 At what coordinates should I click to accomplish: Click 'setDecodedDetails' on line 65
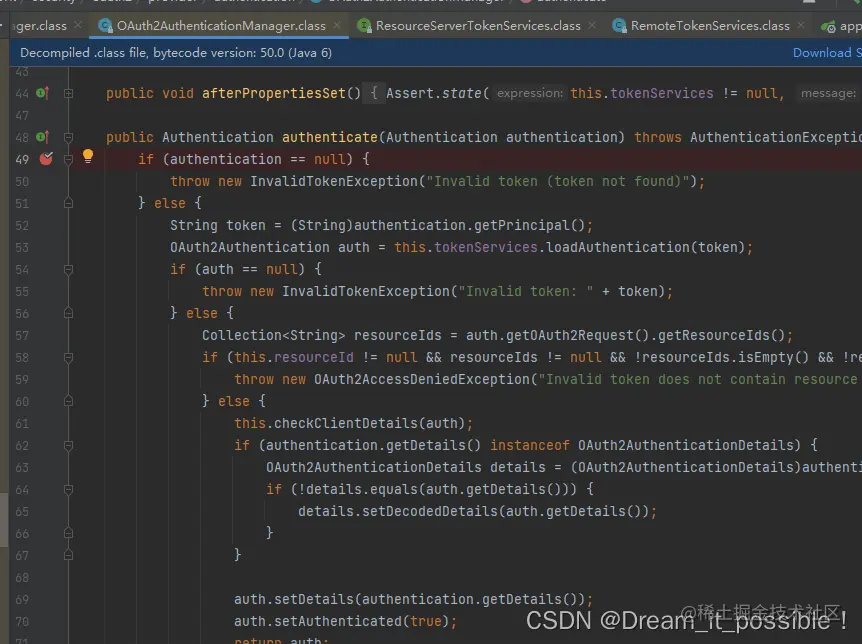[x=429, y=511]
